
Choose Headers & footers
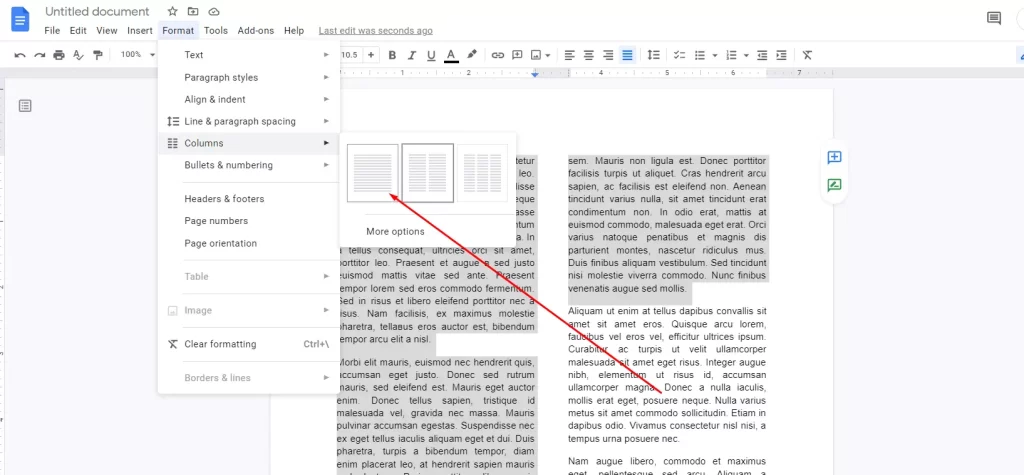coord(249,199)
